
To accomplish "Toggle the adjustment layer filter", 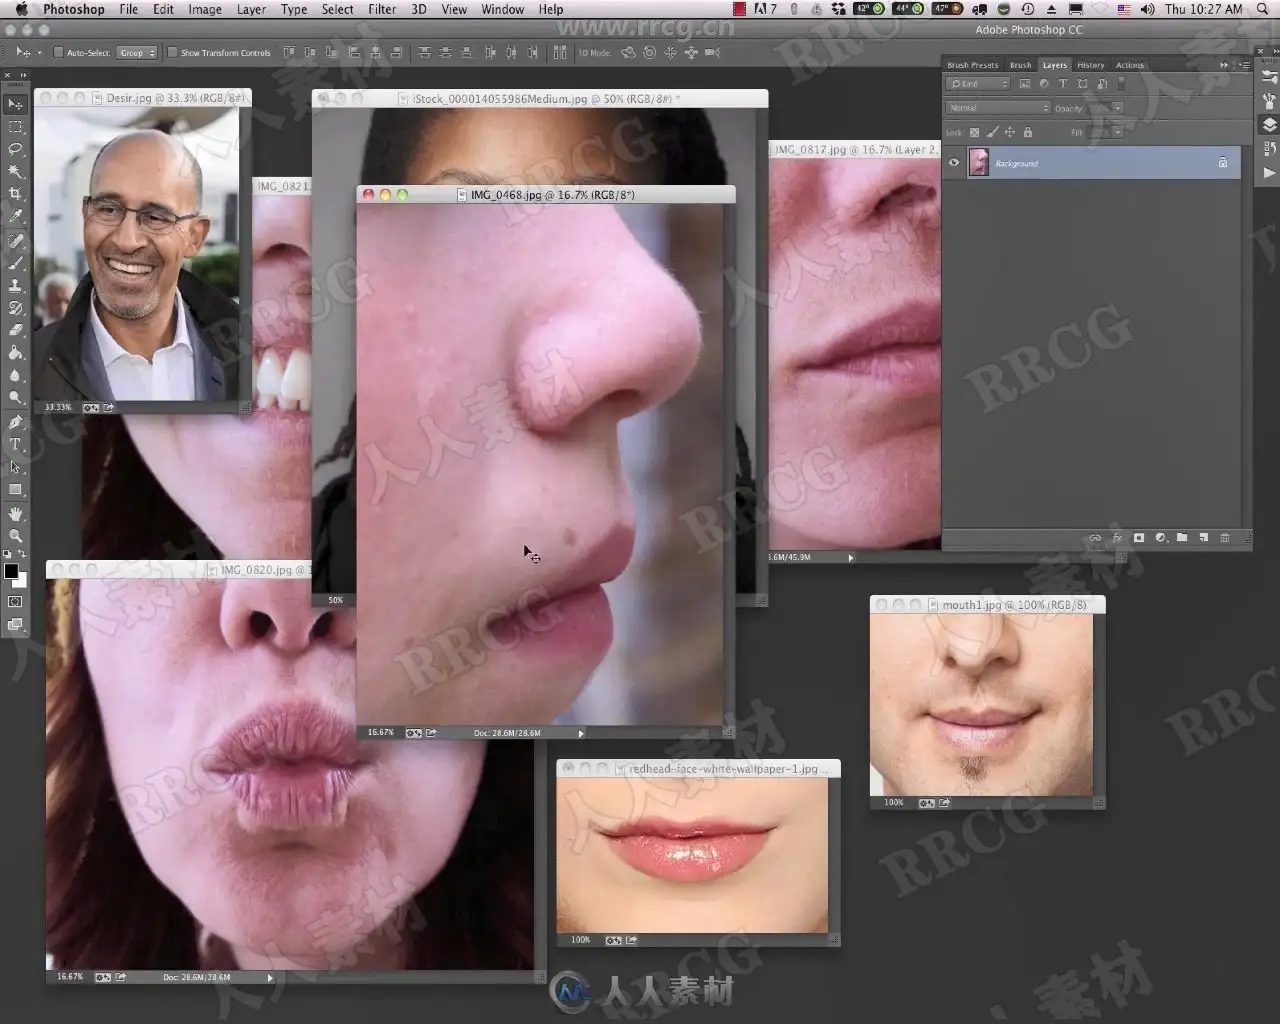I will pos(1044,84).
